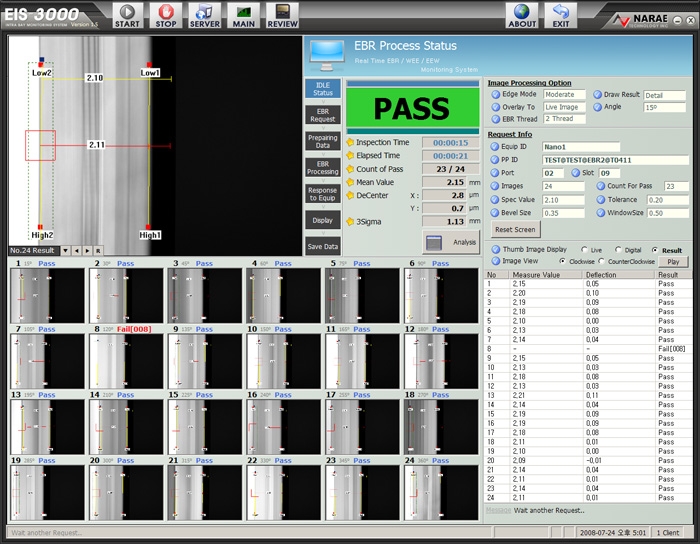Image resolution: width=700 pixels, height=544 pixels.
Task: Select the EBR Request step
Action: click(323, 115)
